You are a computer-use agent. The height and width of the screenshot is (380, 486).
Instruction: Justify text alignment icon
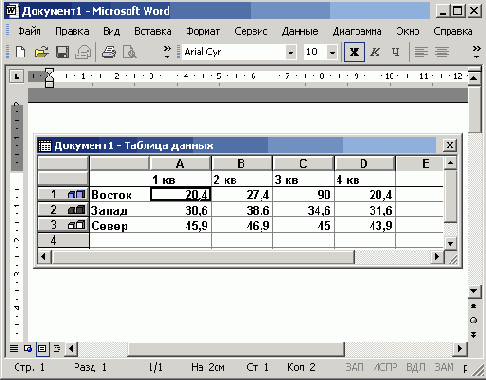click(442, 52)
